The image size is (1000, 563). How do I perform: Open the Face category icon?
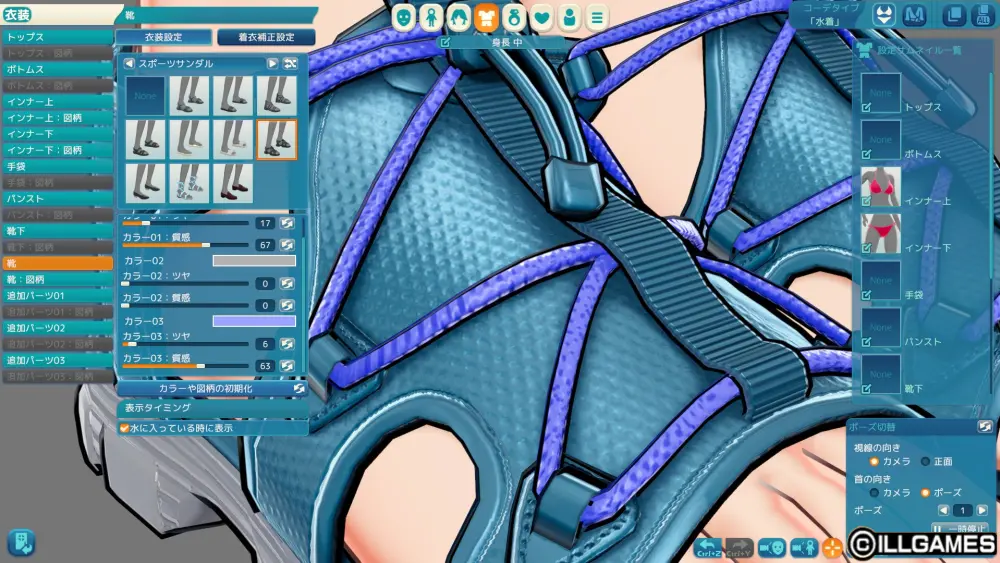coord(404,18)
